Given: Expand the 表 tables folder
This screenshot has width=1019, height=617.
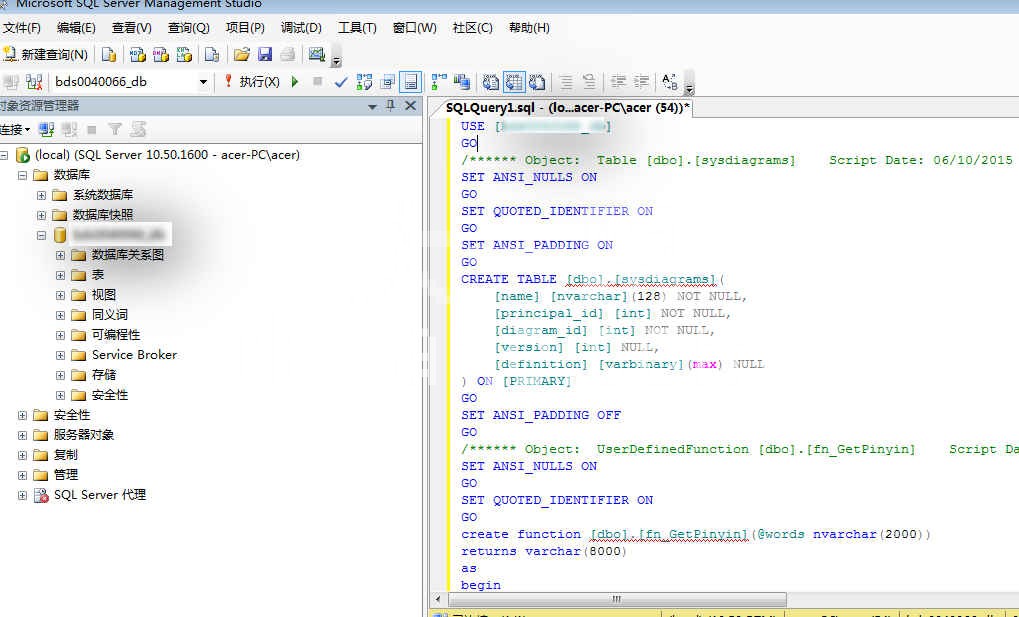Looking at the screenshot, I should (x=60, y=276).
